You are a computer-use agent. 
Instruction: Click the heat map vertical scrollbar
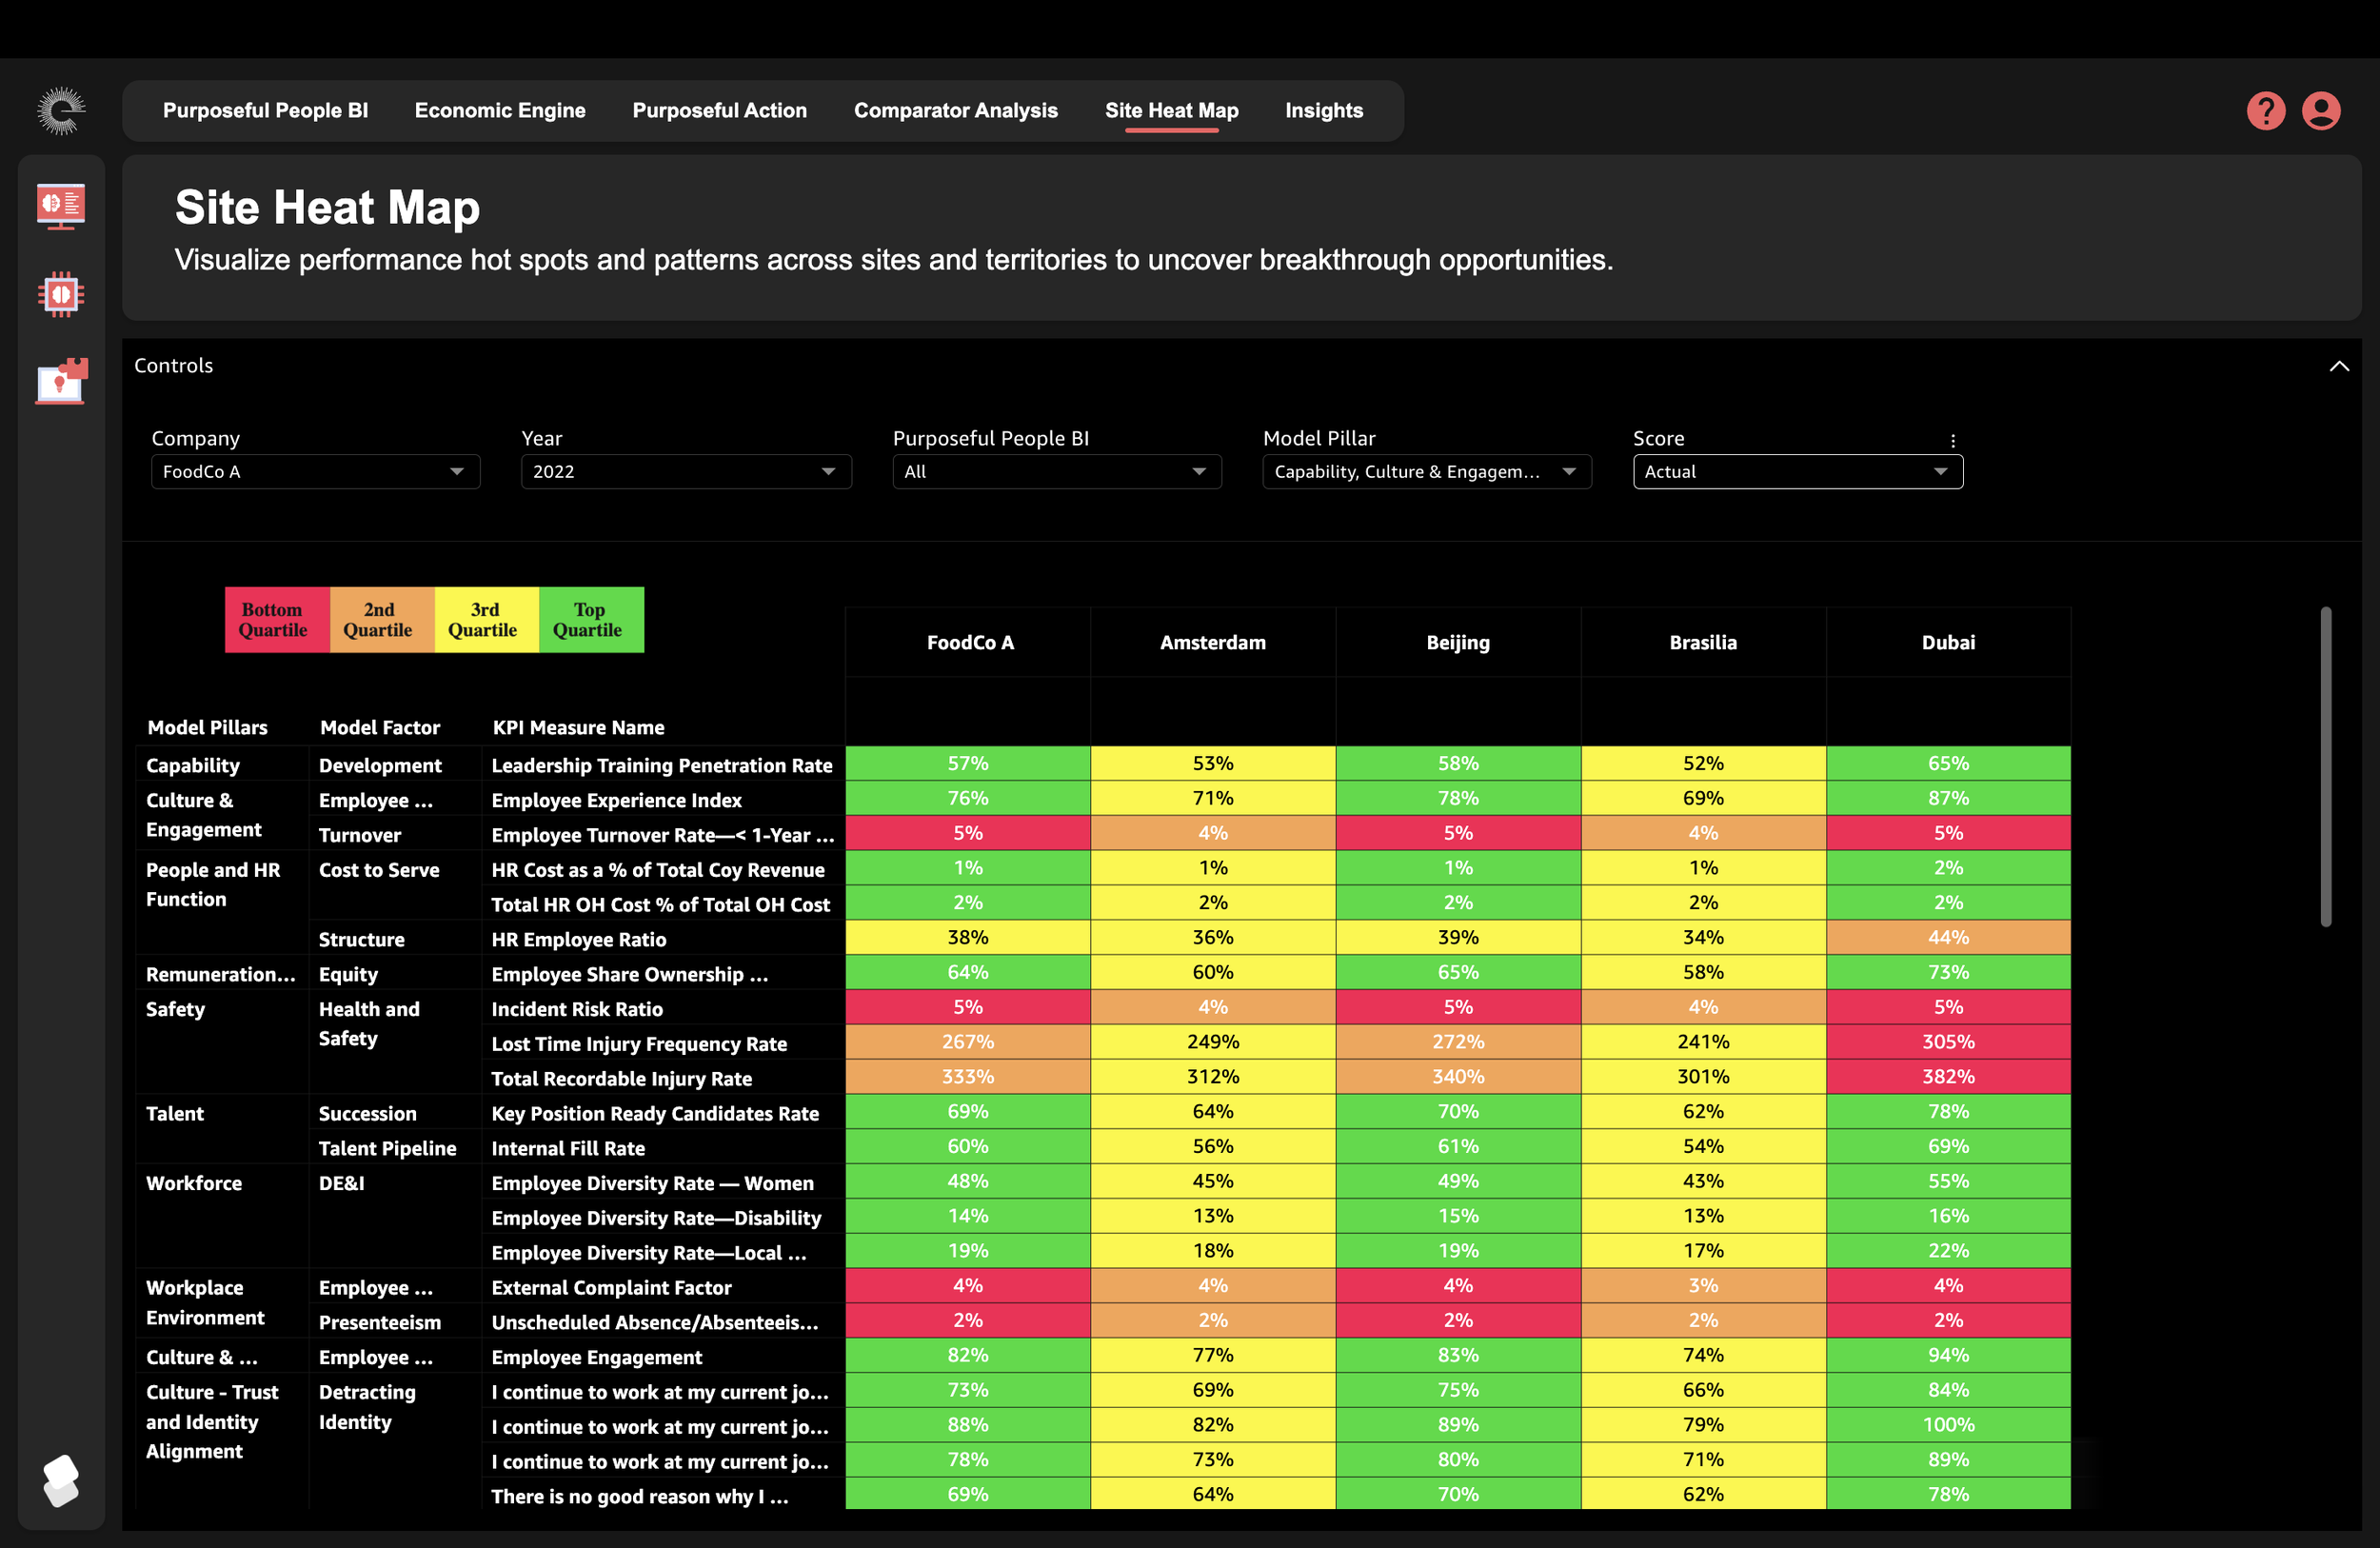[2325, 766]
